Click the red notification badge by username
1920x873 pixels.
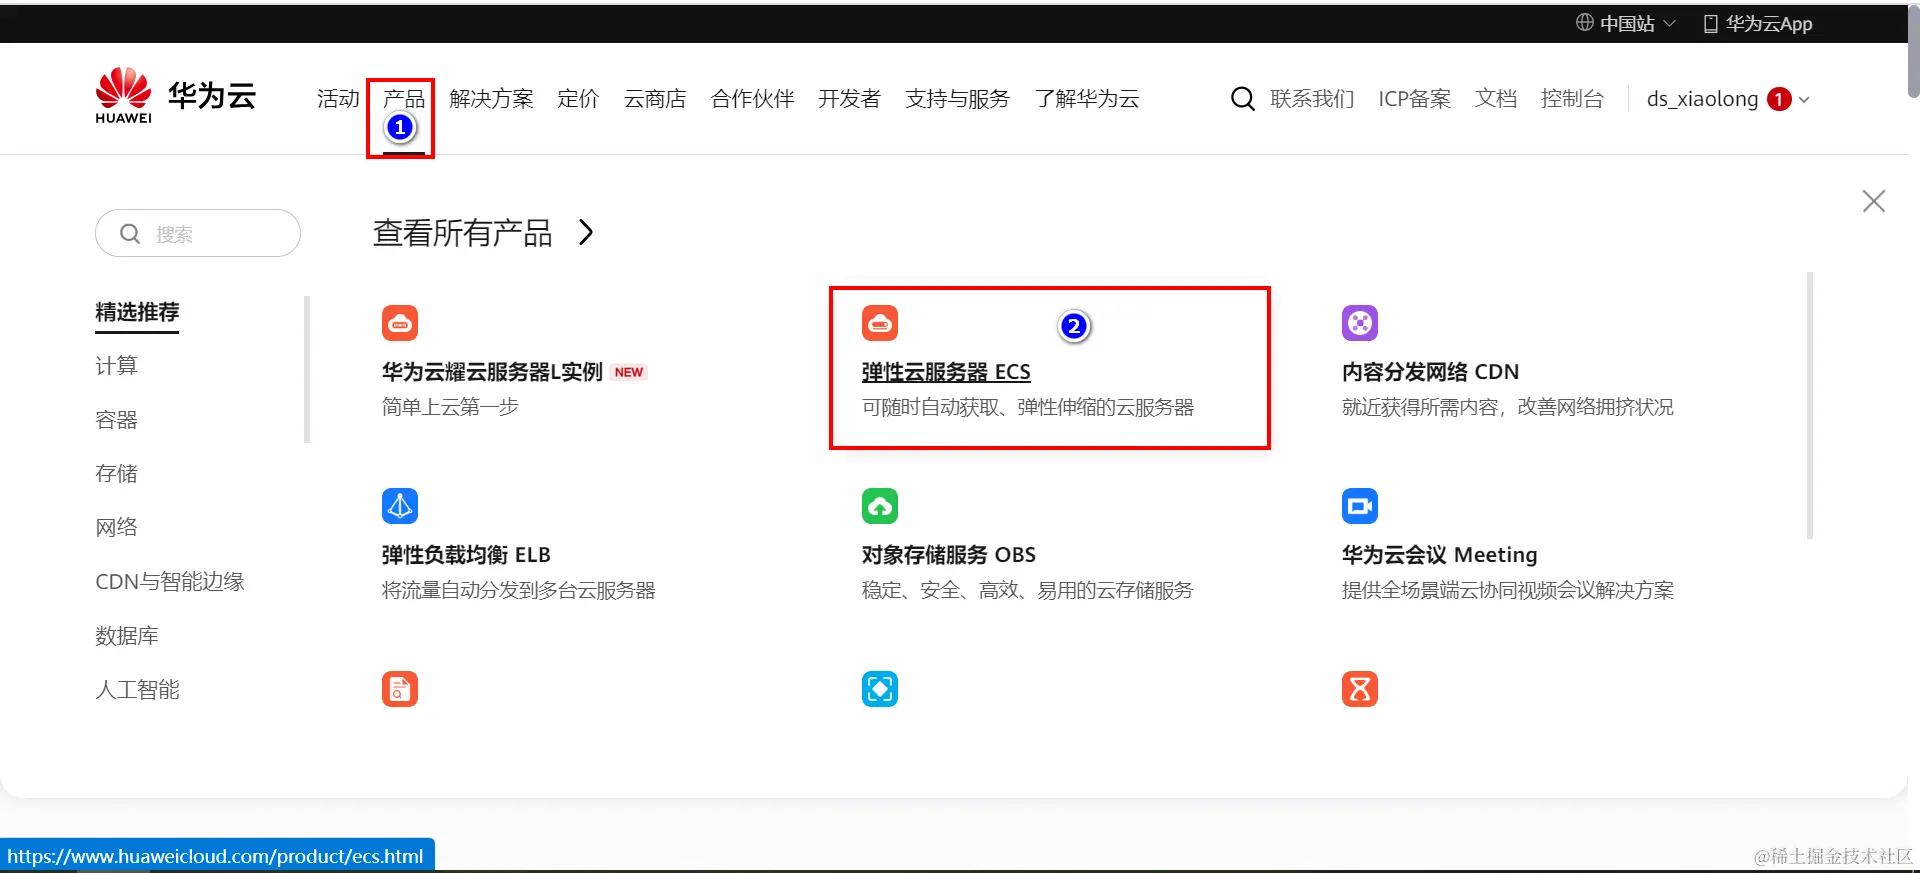tap(1779, 99)
